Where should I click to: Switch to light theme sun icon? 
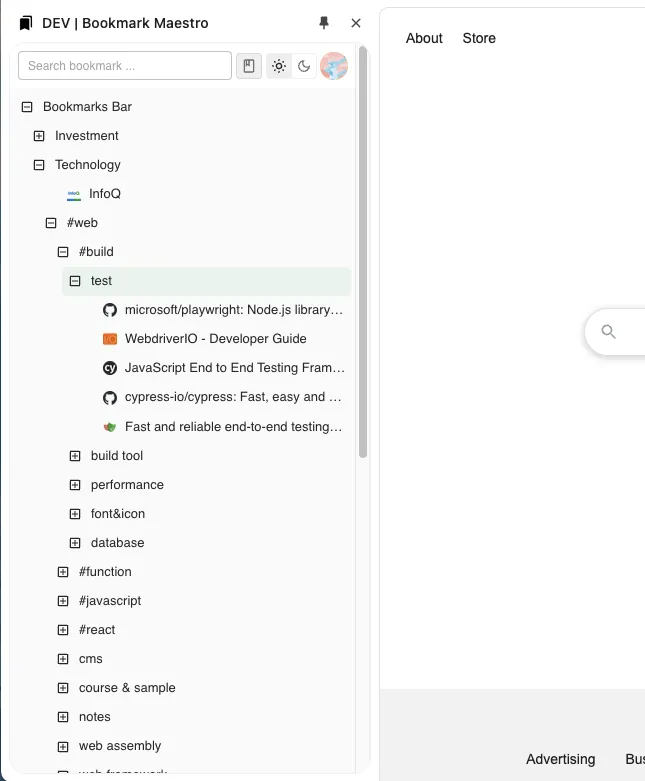coord(279,66)
